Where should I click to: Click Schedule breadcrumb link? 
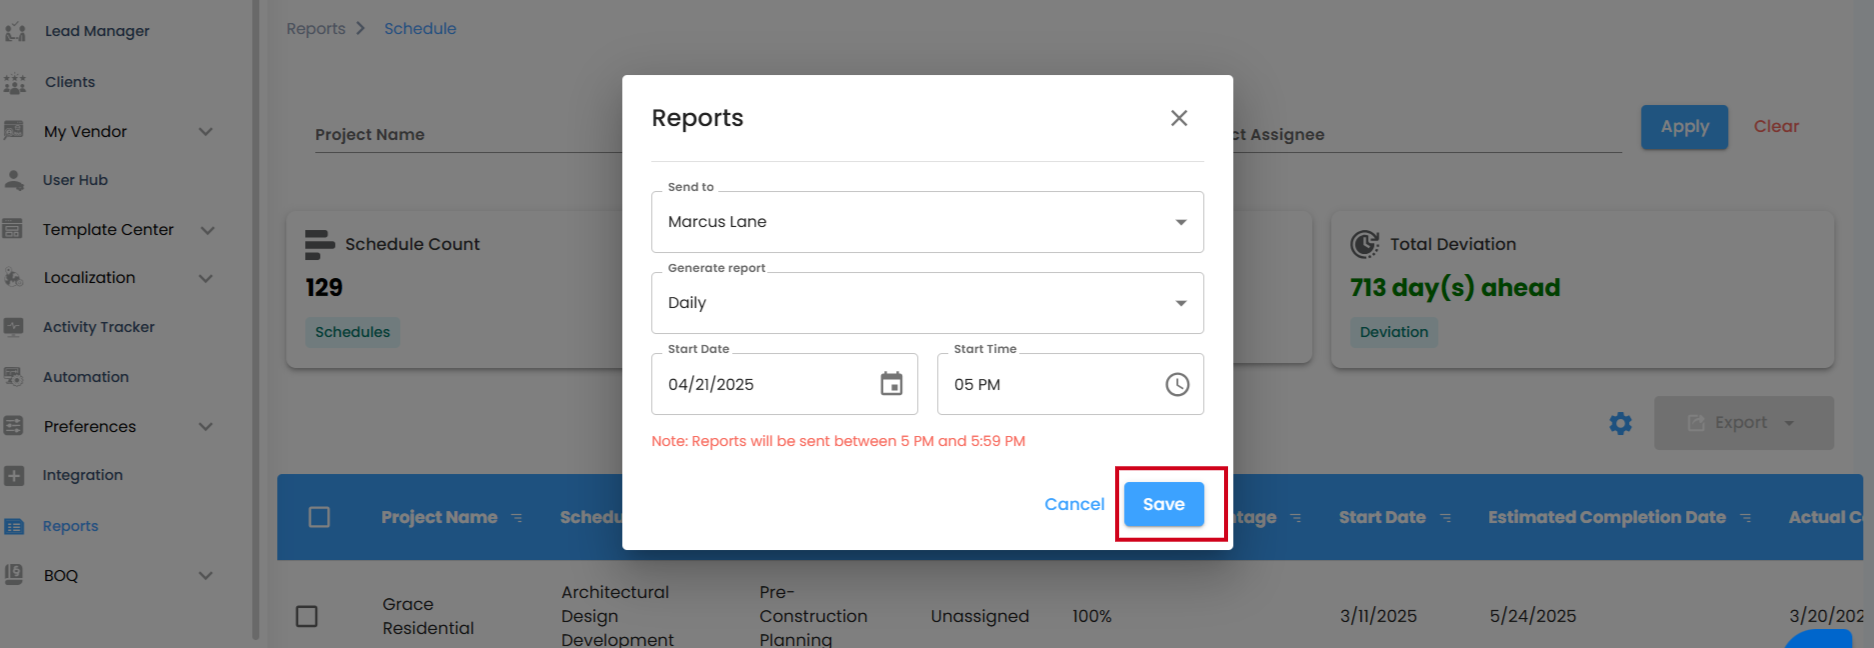(x=420, y=29)
